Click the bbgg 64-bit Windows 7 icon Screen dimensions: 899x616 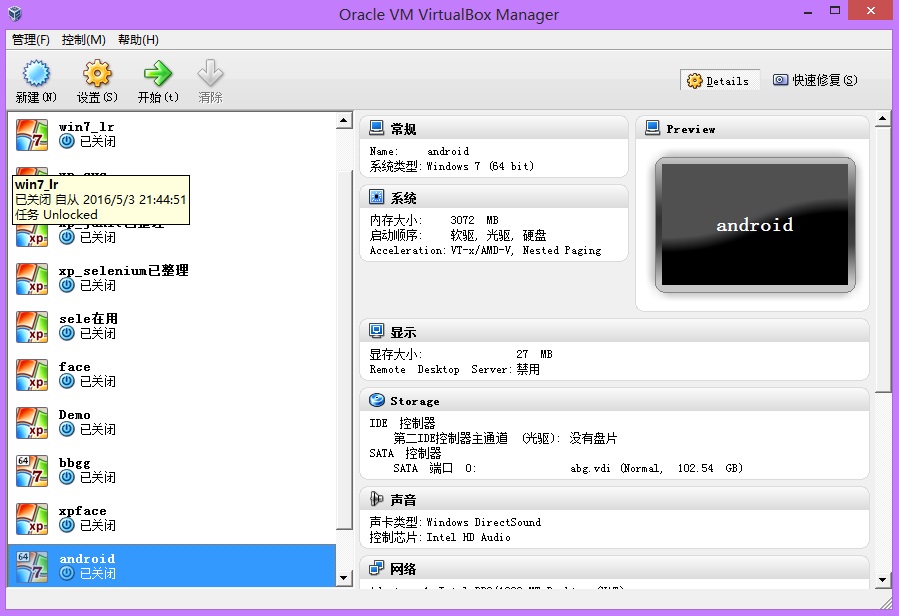pyautogui.click(x=32, y=471)
